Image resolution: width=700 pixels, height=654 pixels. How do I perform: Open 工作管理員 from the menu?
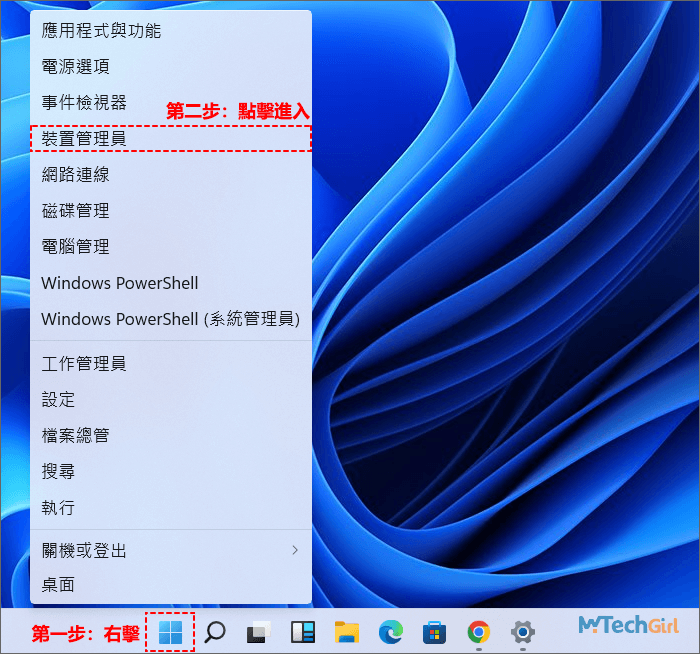[x=84, y=363]
